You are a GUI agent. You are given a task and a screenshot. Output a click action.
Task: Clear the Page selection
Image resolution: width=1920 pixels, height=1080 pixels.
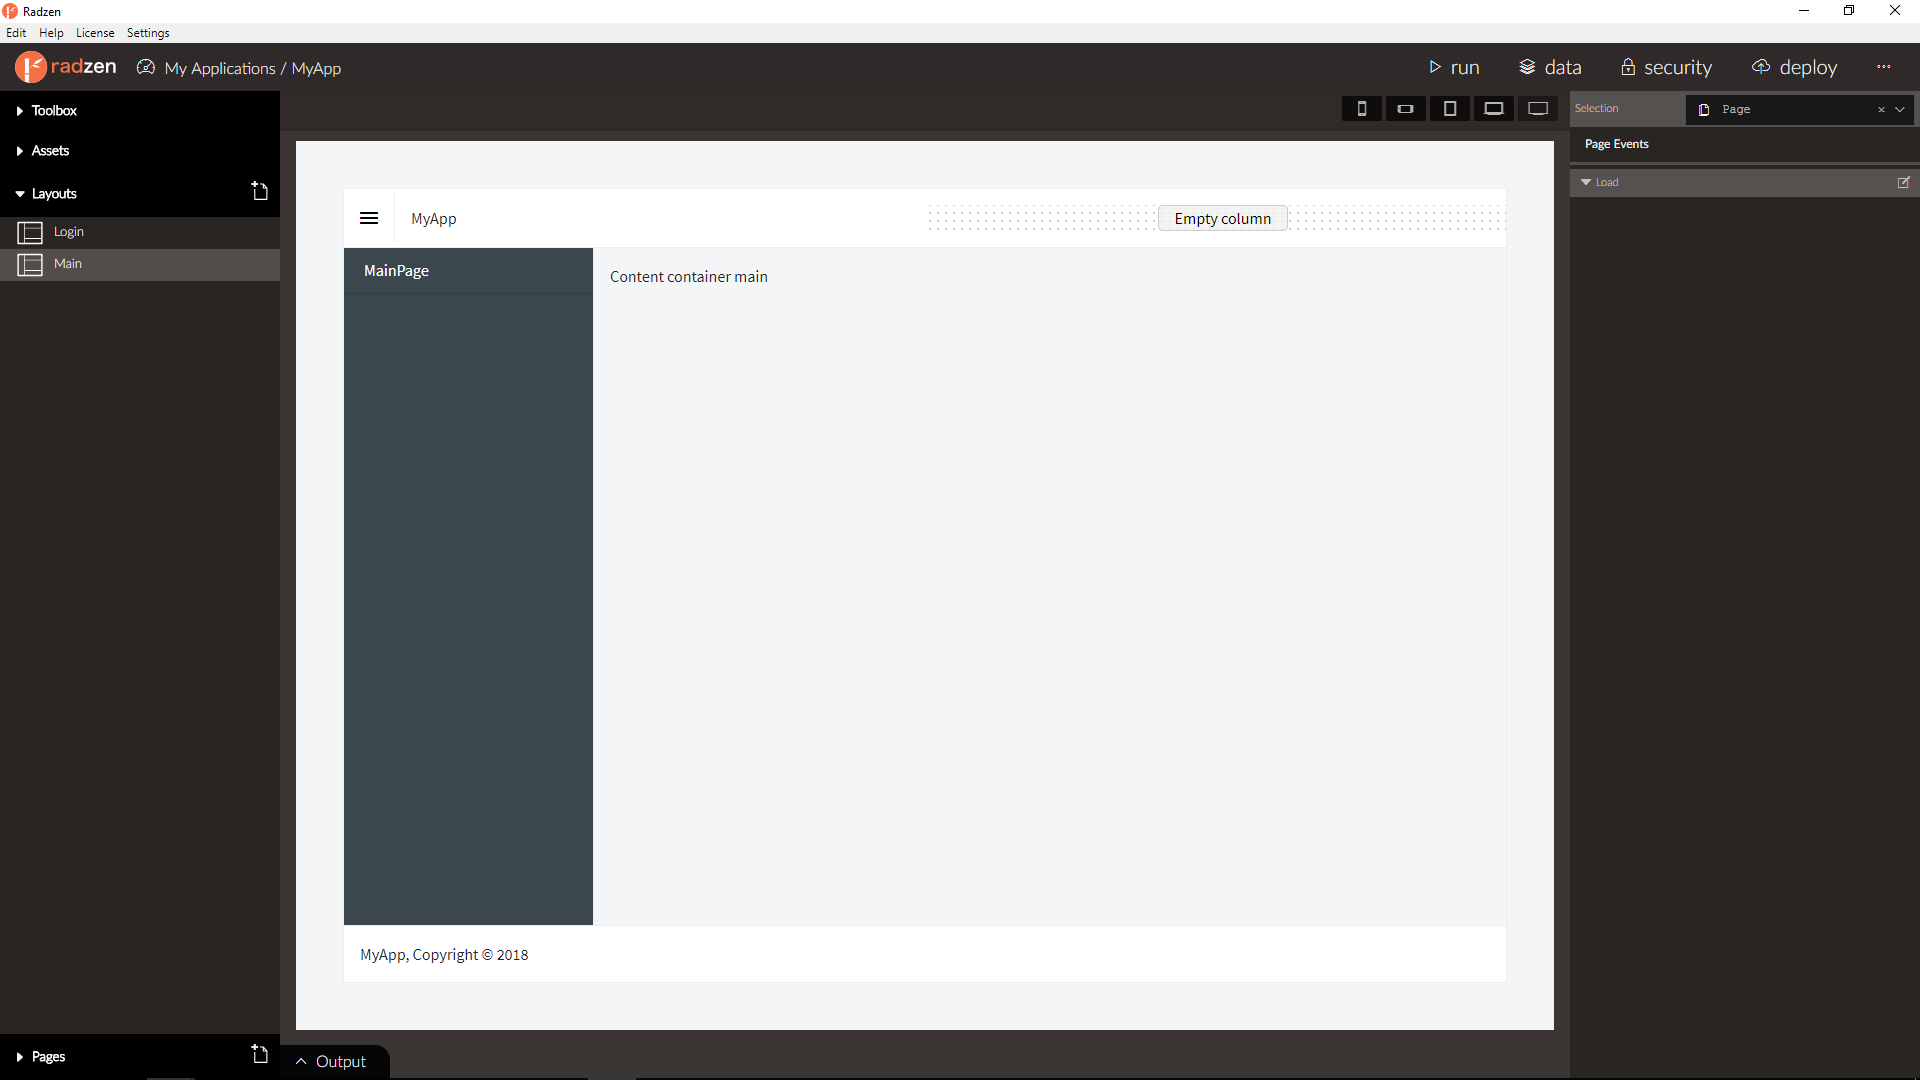tap(1881, 109)
